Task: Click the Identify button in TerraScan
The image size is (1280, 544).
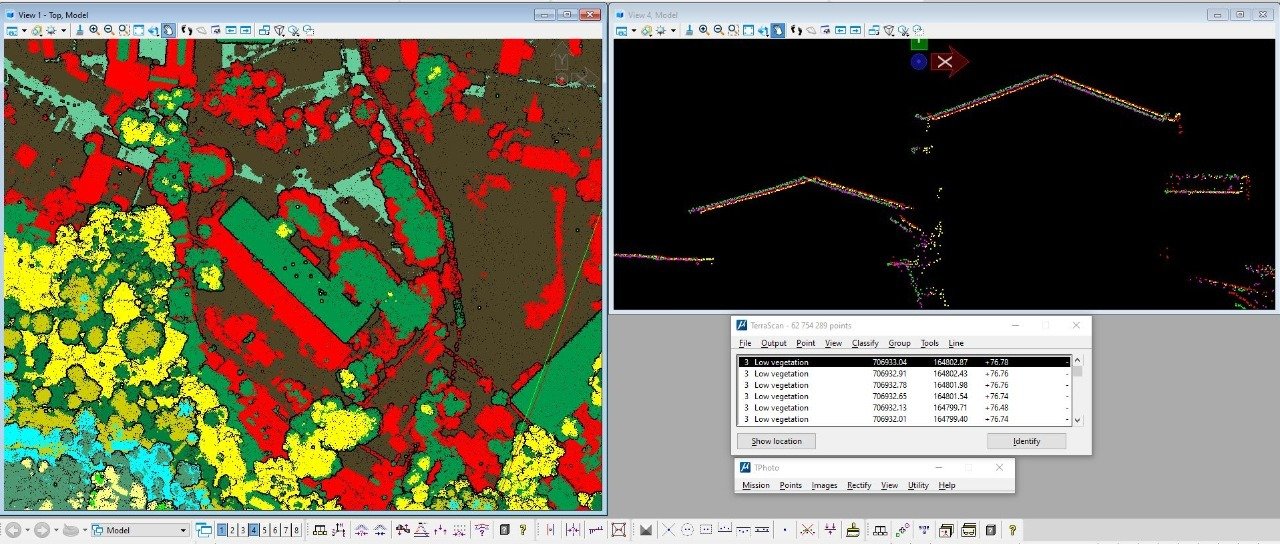Action: pos(1026,441)
